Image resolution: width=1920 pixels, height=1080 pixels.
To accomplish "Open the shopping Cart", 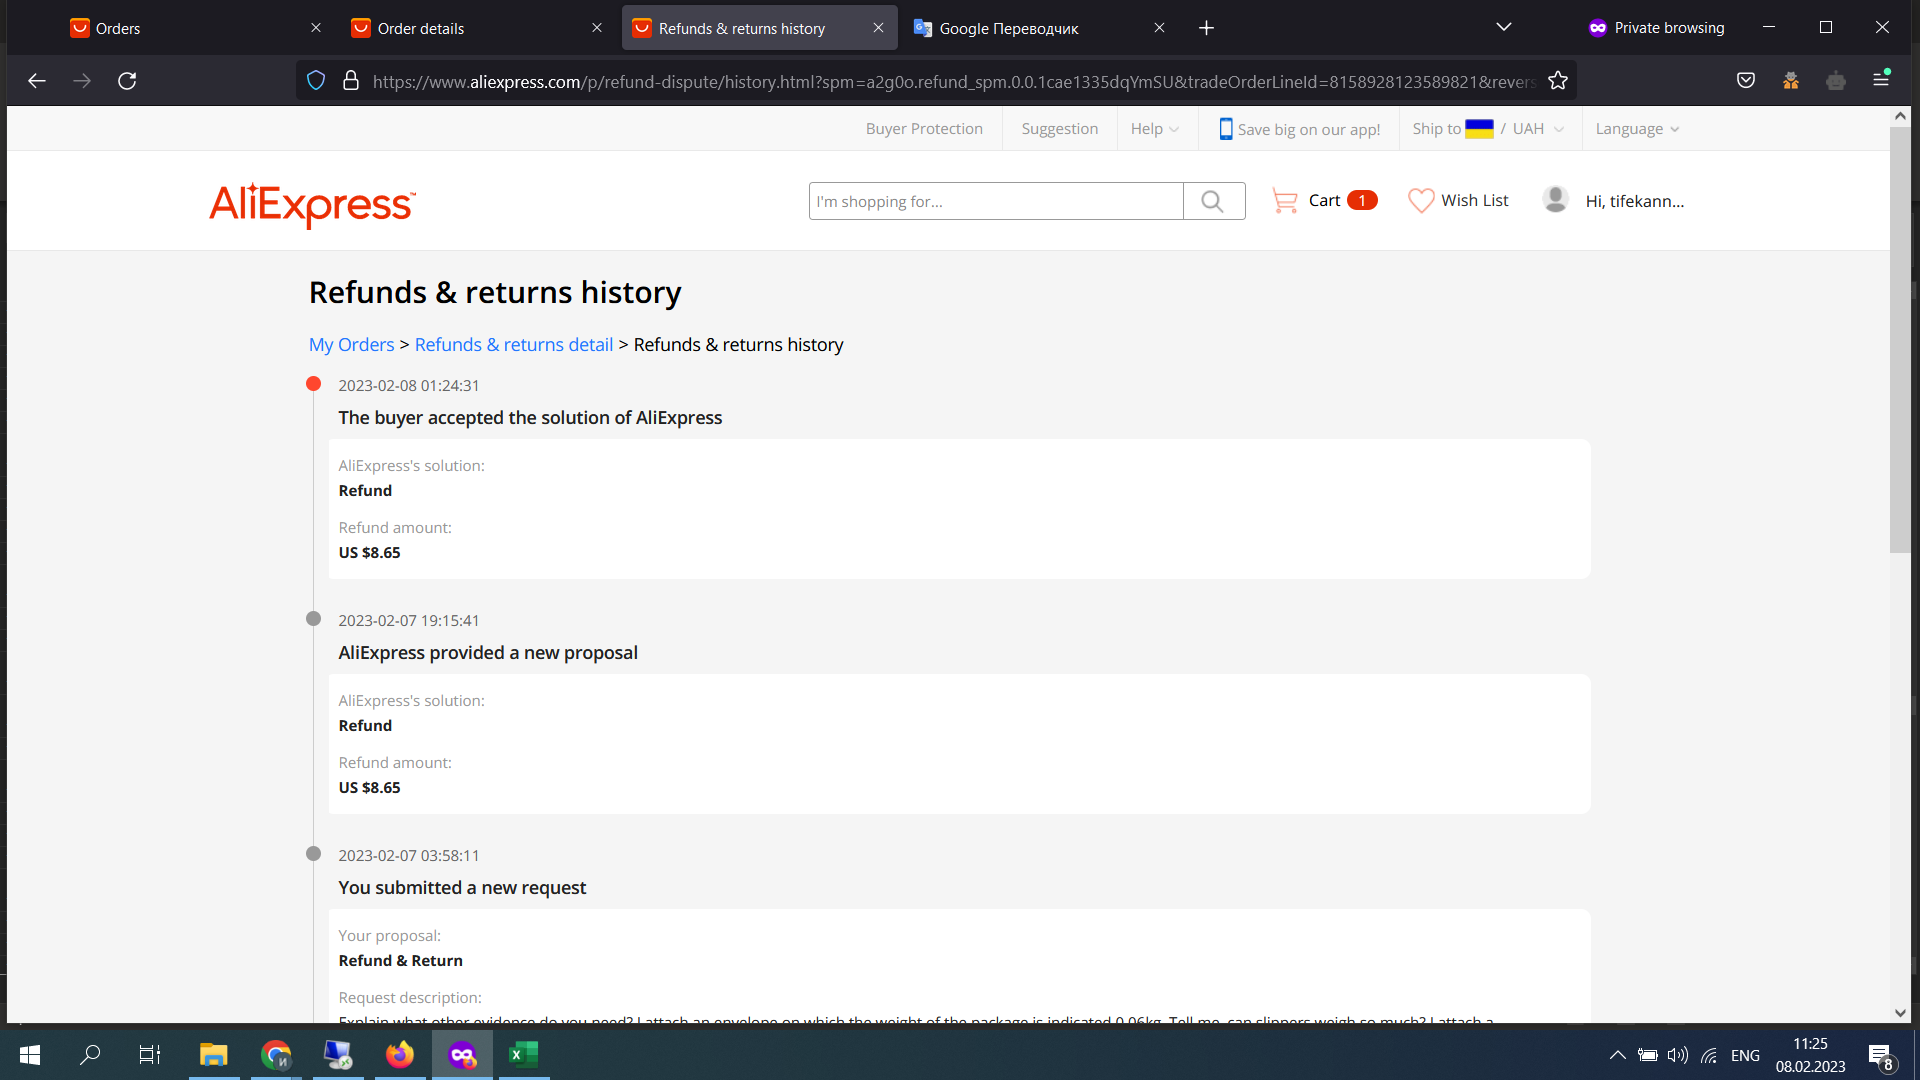I will (x=1324, y=201).
